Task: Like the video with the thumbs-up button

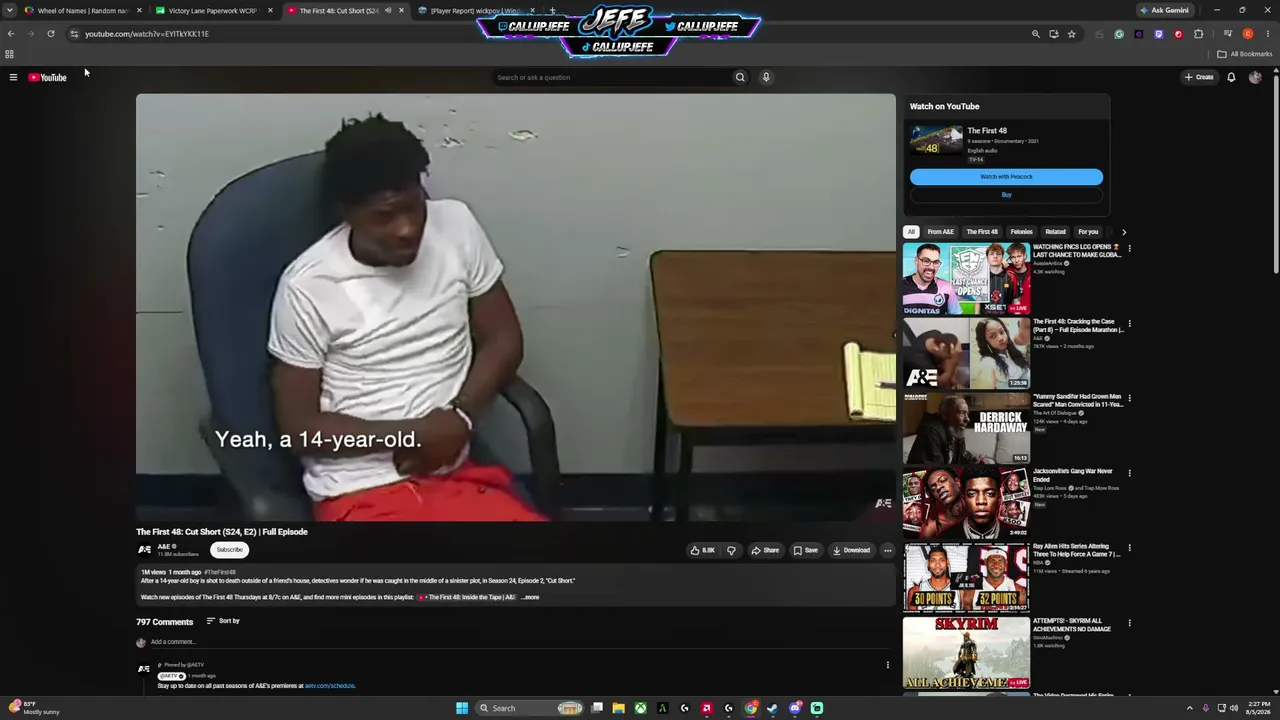Action: pyautogui.click(x=702, y=550)
